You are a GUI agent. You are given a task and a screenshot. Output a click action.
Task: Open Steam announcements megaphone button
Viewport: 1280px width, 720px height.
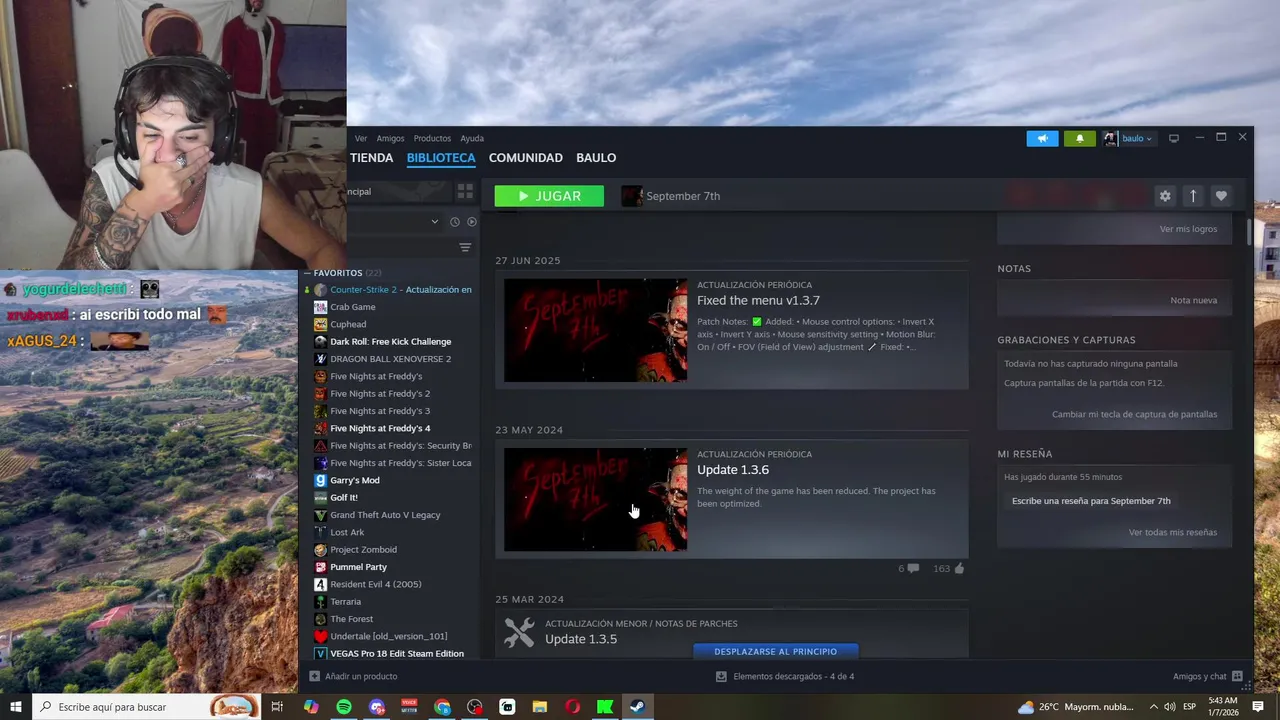pos(1042,138)
